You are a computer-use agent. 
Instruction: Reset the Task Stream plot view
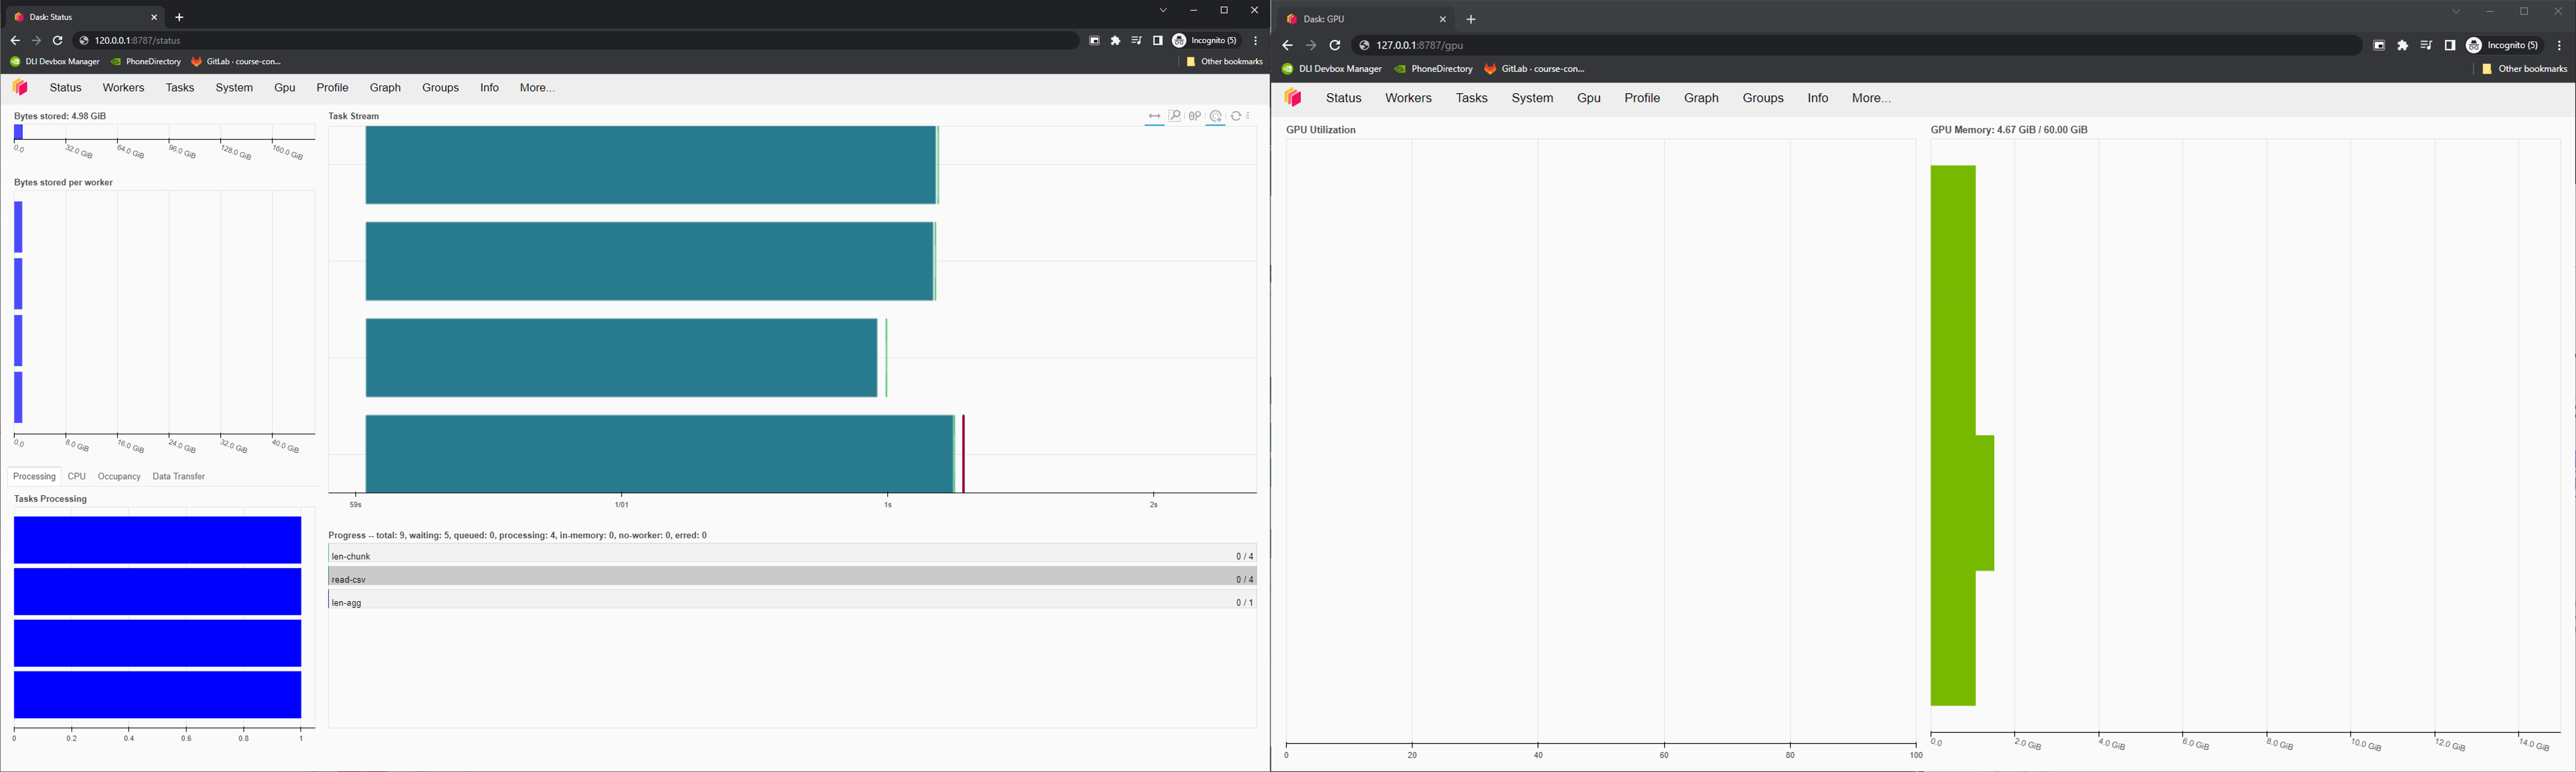point(1237,117)
